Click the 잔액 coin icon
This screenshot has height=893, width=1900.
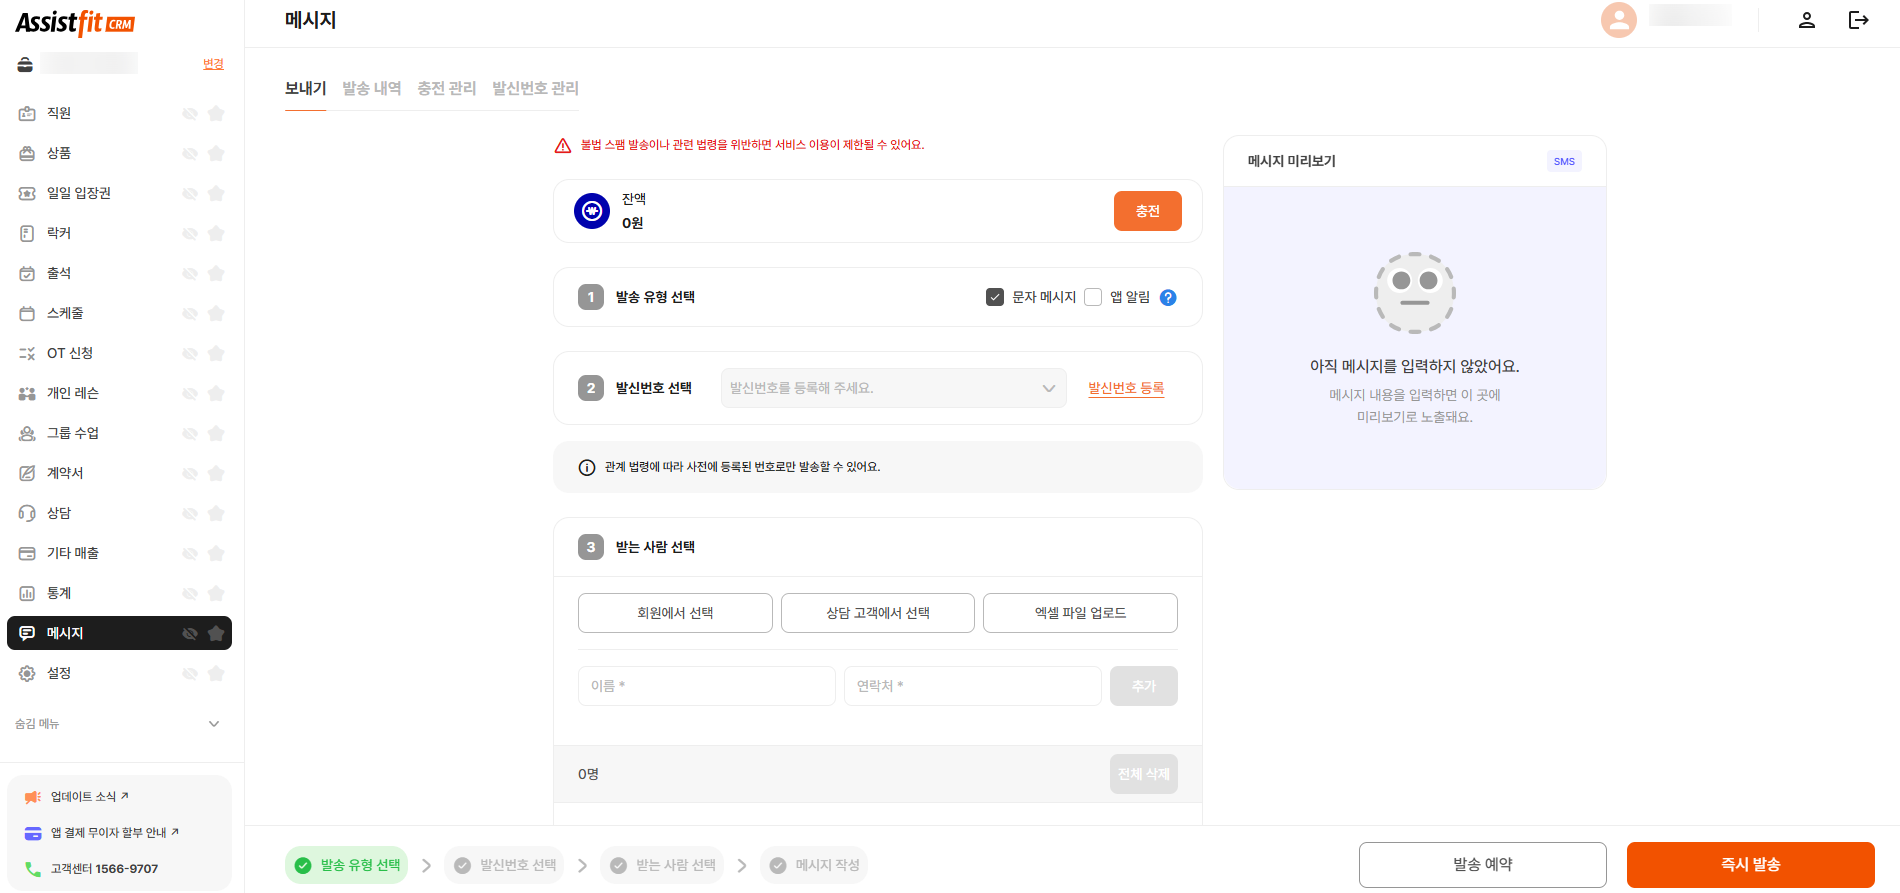click(592, 211)
